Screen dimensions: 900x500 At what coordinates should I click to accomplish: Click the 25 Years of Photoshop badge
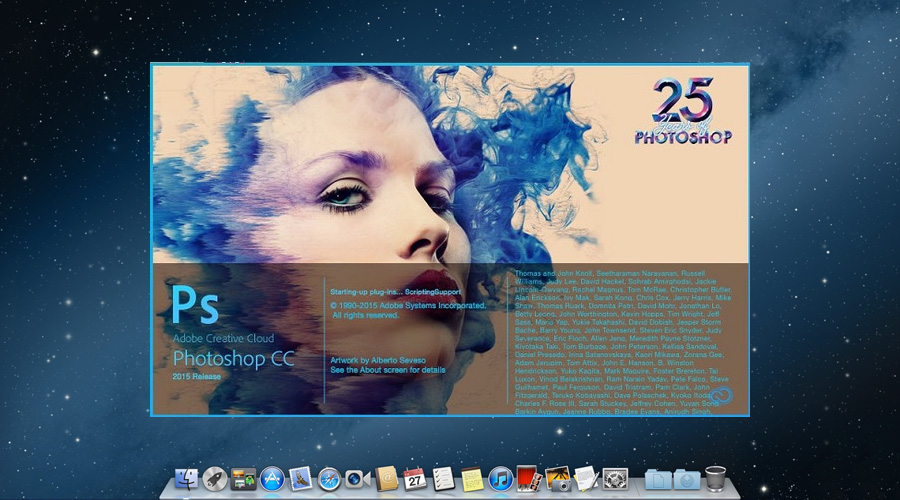coord(683,110)
